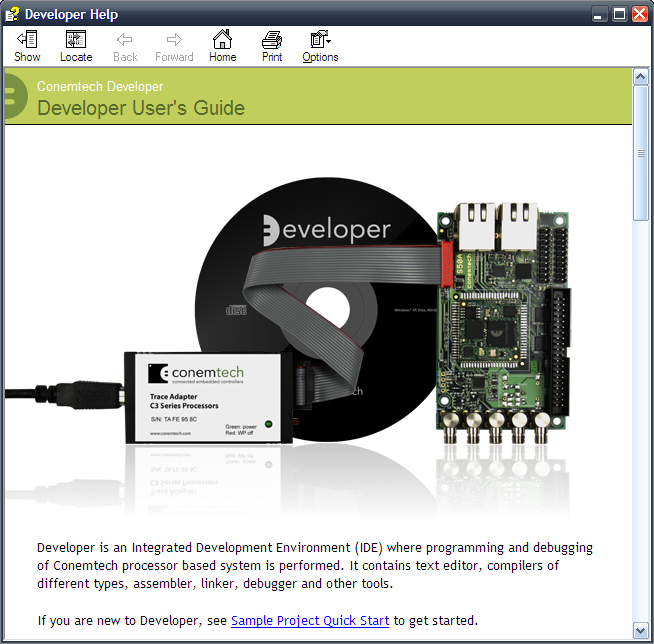Click the scrollbar up arrow
Image resolution: width=654 pixels, height=644 pixels.
tap(640, 76)
